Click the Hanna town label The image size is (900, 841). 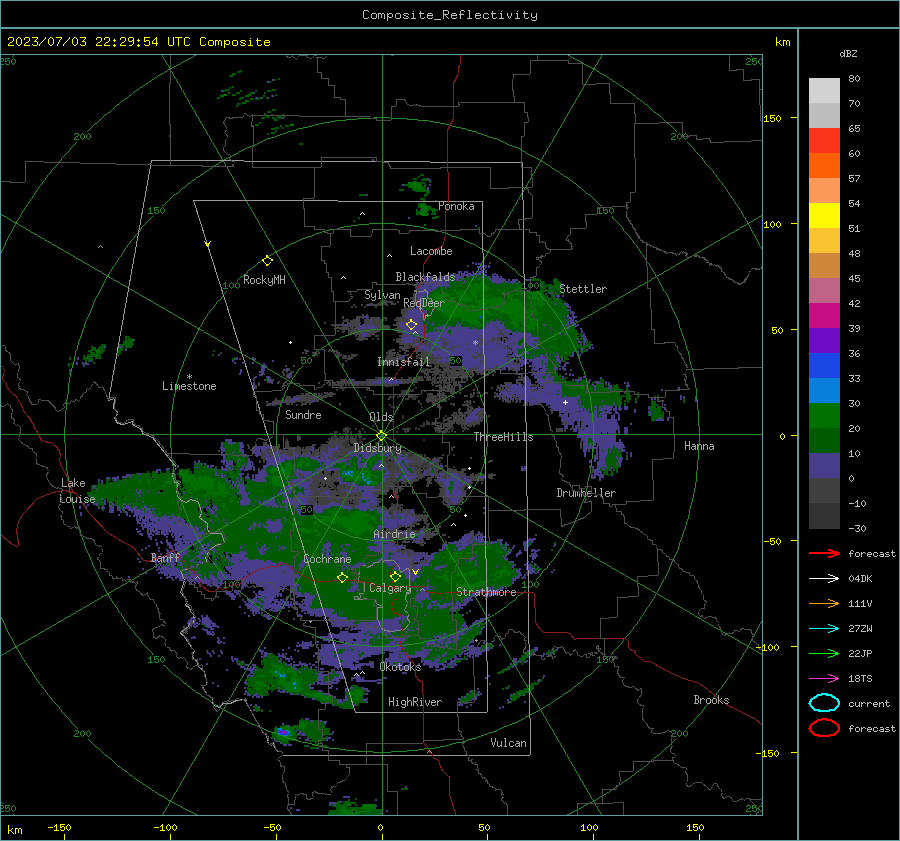click(x=699, y=446)
